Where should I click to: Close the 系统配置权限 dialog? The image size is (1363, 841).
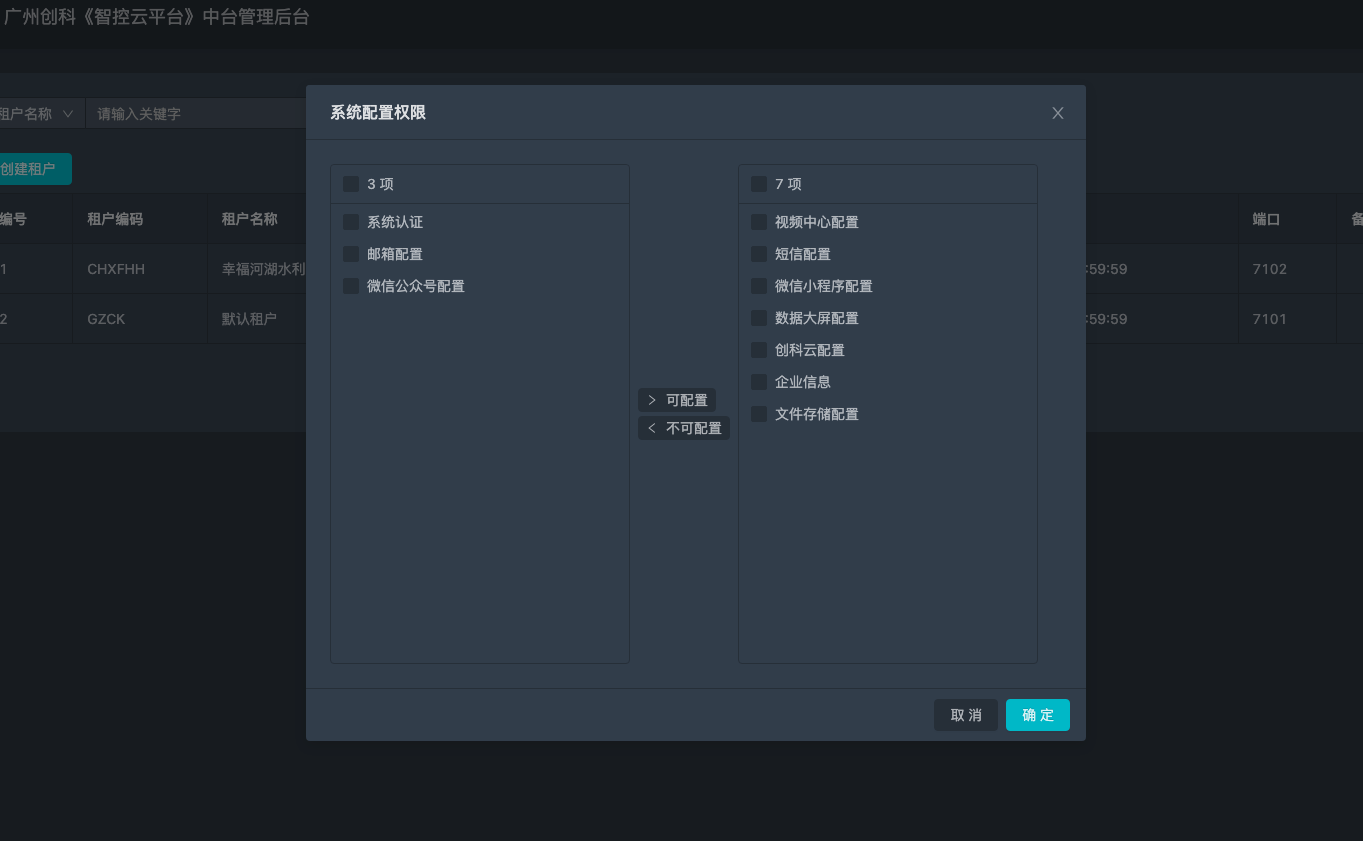tap(1057, 113)
